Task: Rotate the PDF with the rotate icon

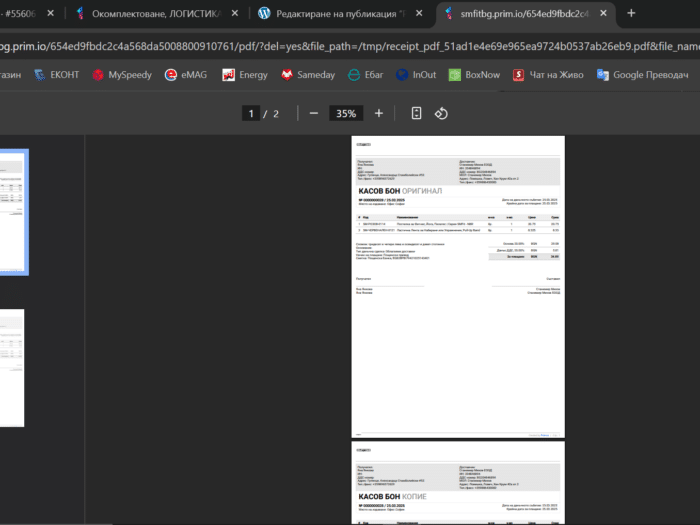Action: click(440, 114)
